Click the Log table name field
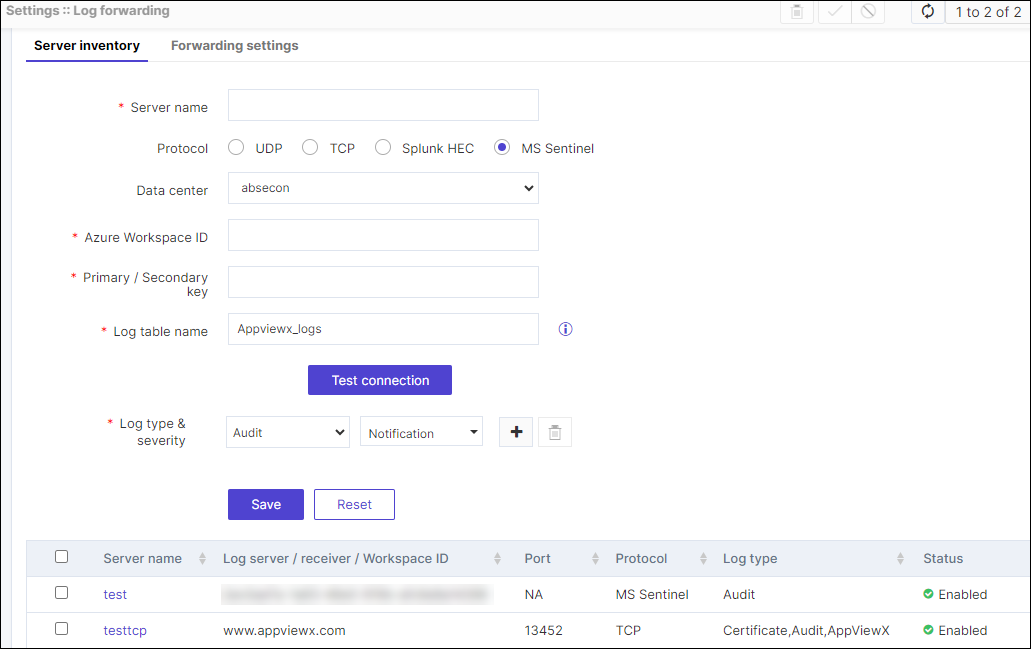The width and height of the screenshot is (1031, 649). (383, 329)
